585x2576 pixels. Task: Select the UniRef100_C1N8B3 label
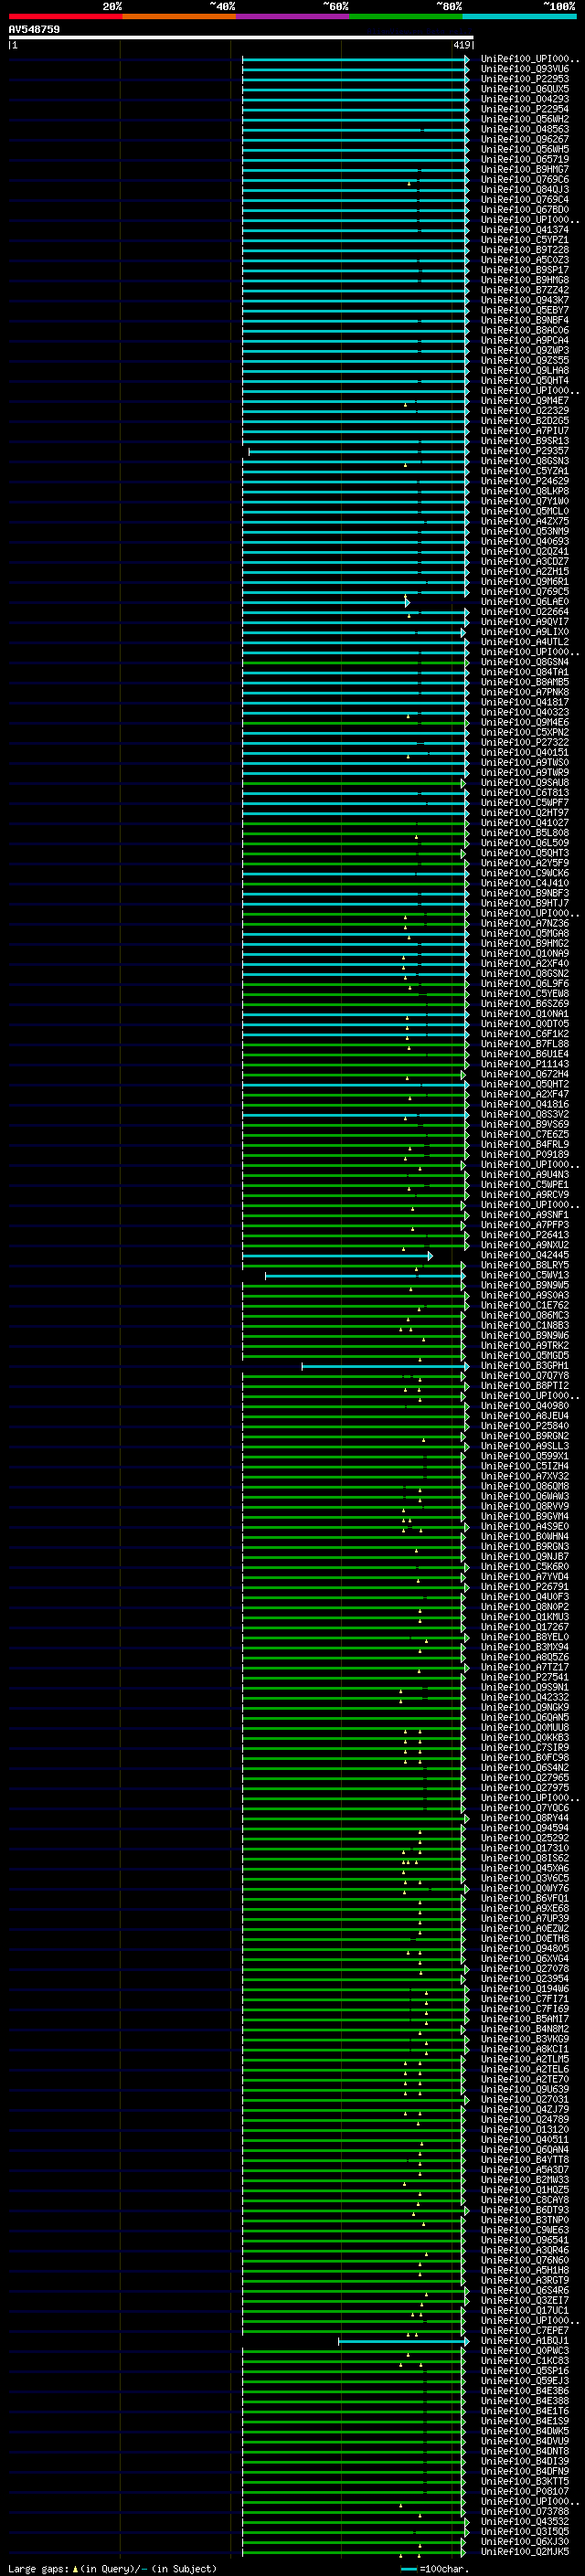(525, 1326)
